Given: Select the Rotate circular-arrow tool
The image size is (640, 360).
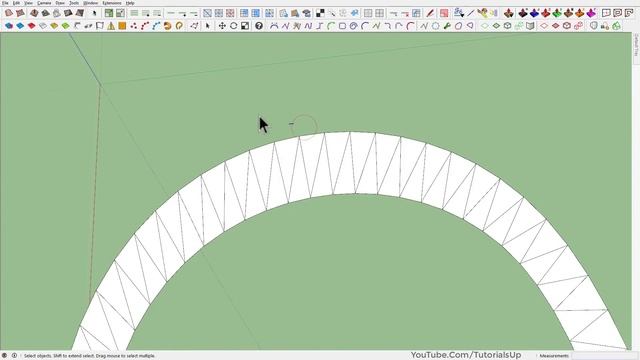Looking at the screenshot, I should [x=233, y=26].
